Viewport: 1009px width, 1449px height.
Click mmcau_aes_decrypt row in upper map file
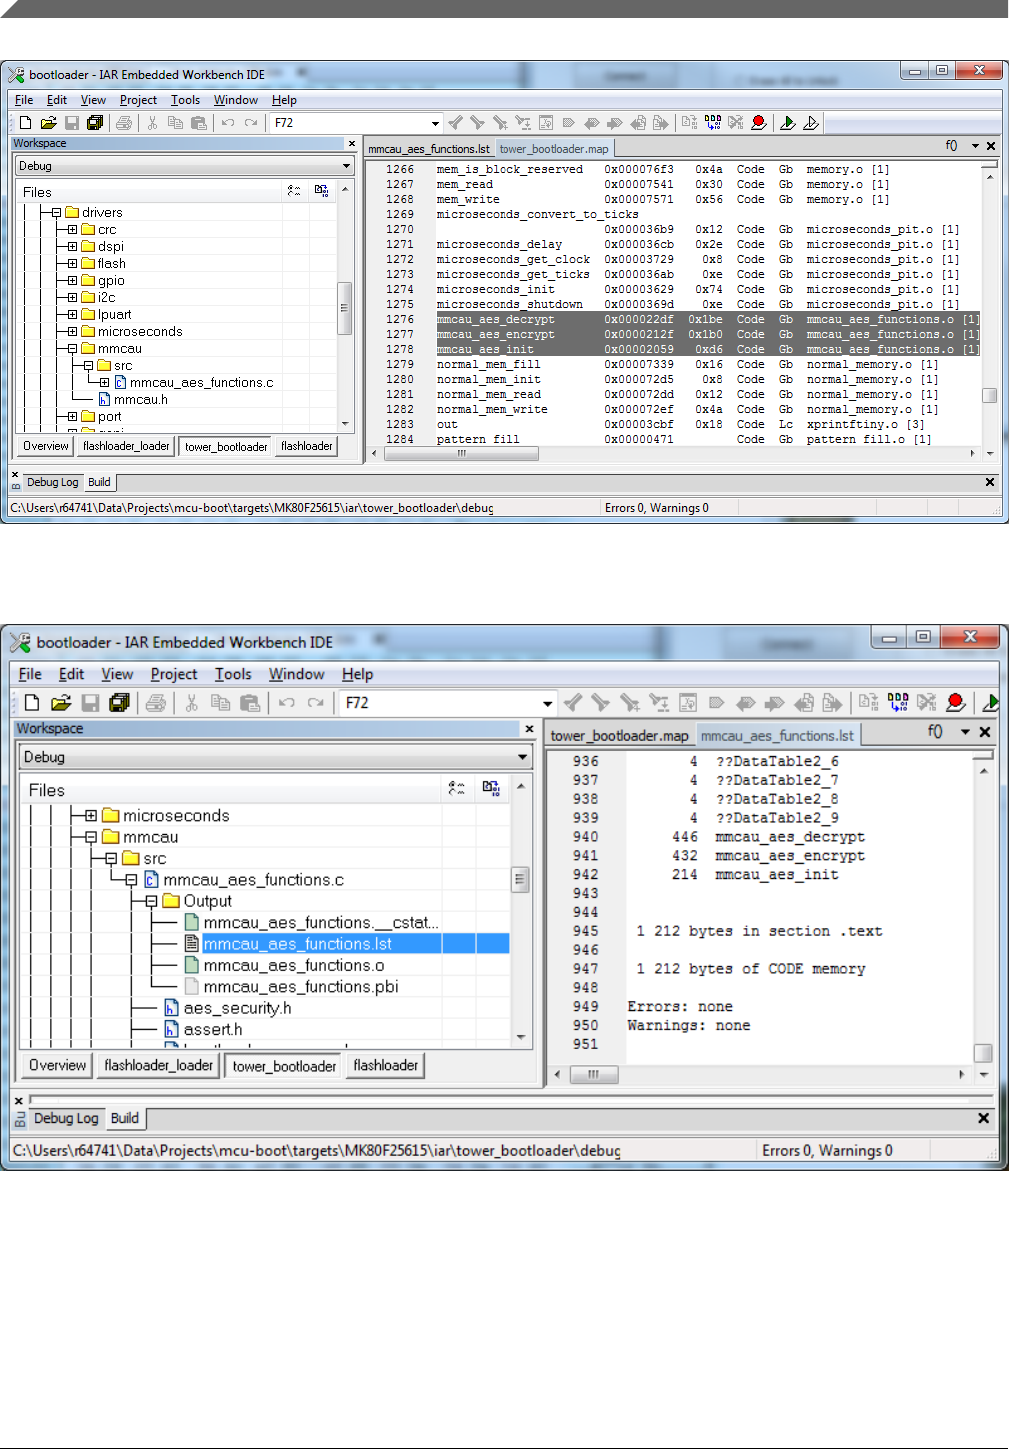point(707,320)
